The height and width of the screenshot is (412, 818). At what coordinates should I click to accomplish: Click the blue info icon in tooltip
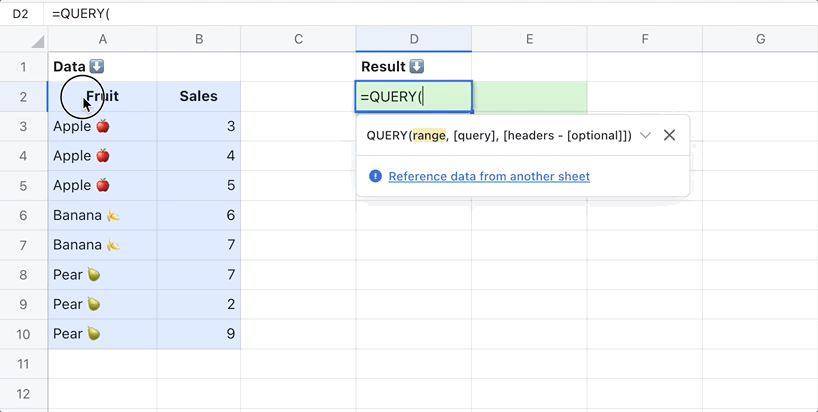[x=375, y=176]
